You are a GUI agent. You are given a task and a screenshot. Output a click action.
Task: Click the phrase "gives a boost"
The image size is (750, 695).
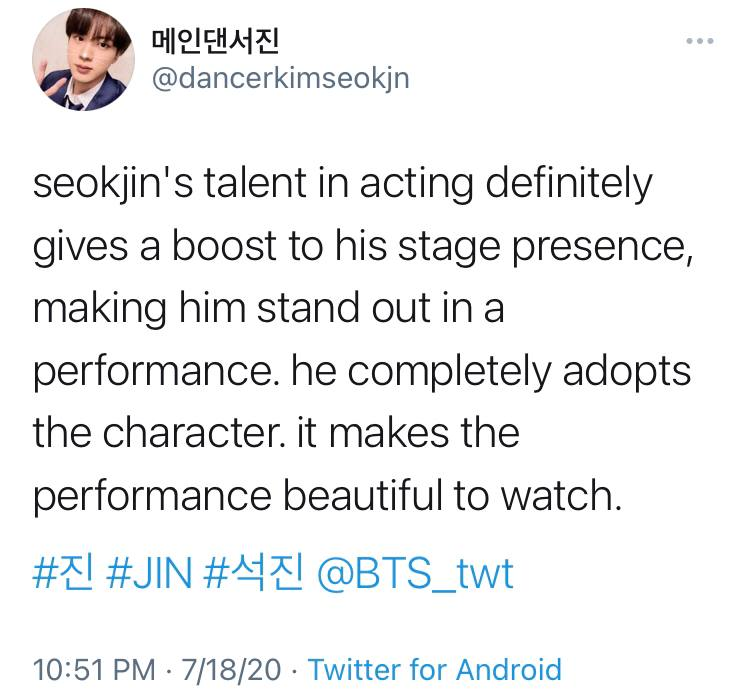pyautogui.click(x=154, y=247)
